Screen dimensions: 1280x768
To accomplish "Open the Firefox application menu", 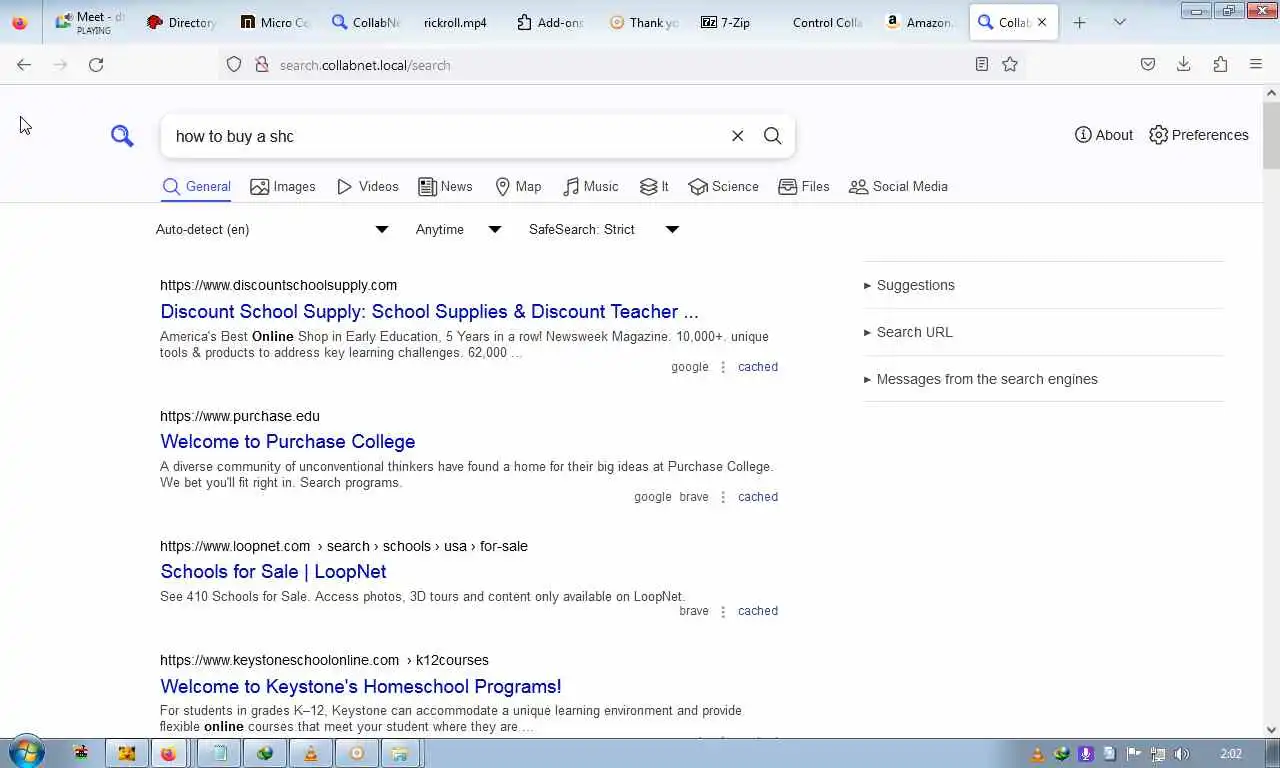I will [1256, 64].
